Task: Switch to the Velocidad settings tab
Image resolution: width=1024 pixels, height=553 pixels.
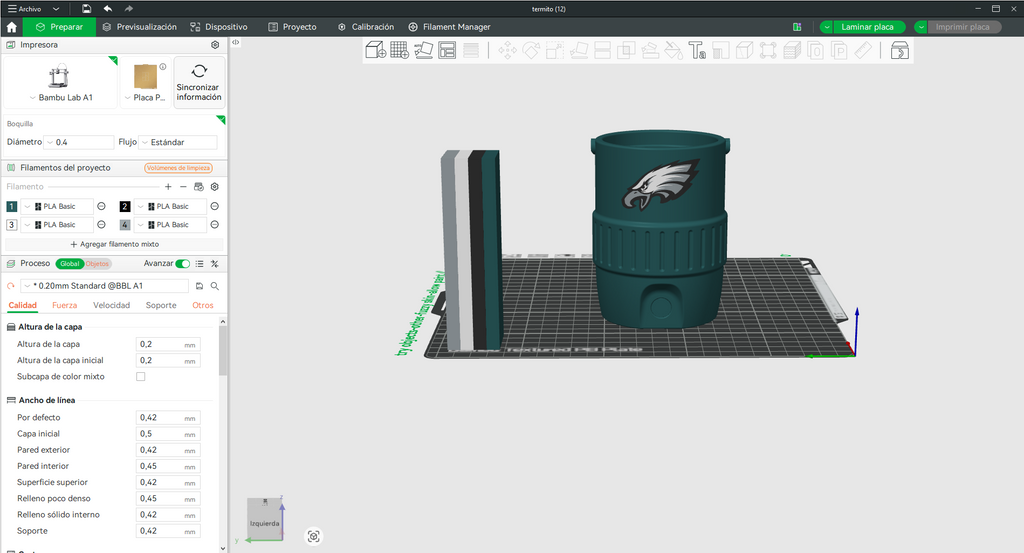Action: coord(111,306)
